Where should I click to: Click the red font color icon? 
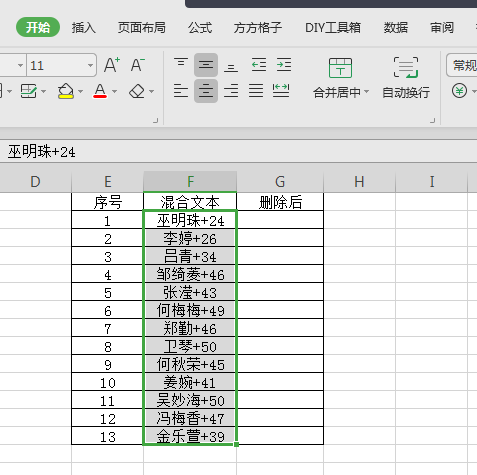[100, 91]
